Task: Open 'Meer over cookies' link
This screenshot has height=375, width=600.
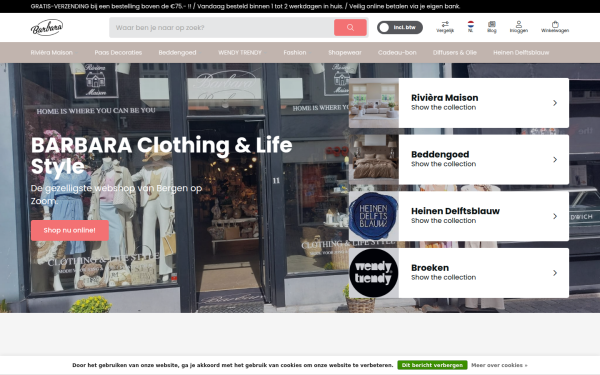Action: 499,365
